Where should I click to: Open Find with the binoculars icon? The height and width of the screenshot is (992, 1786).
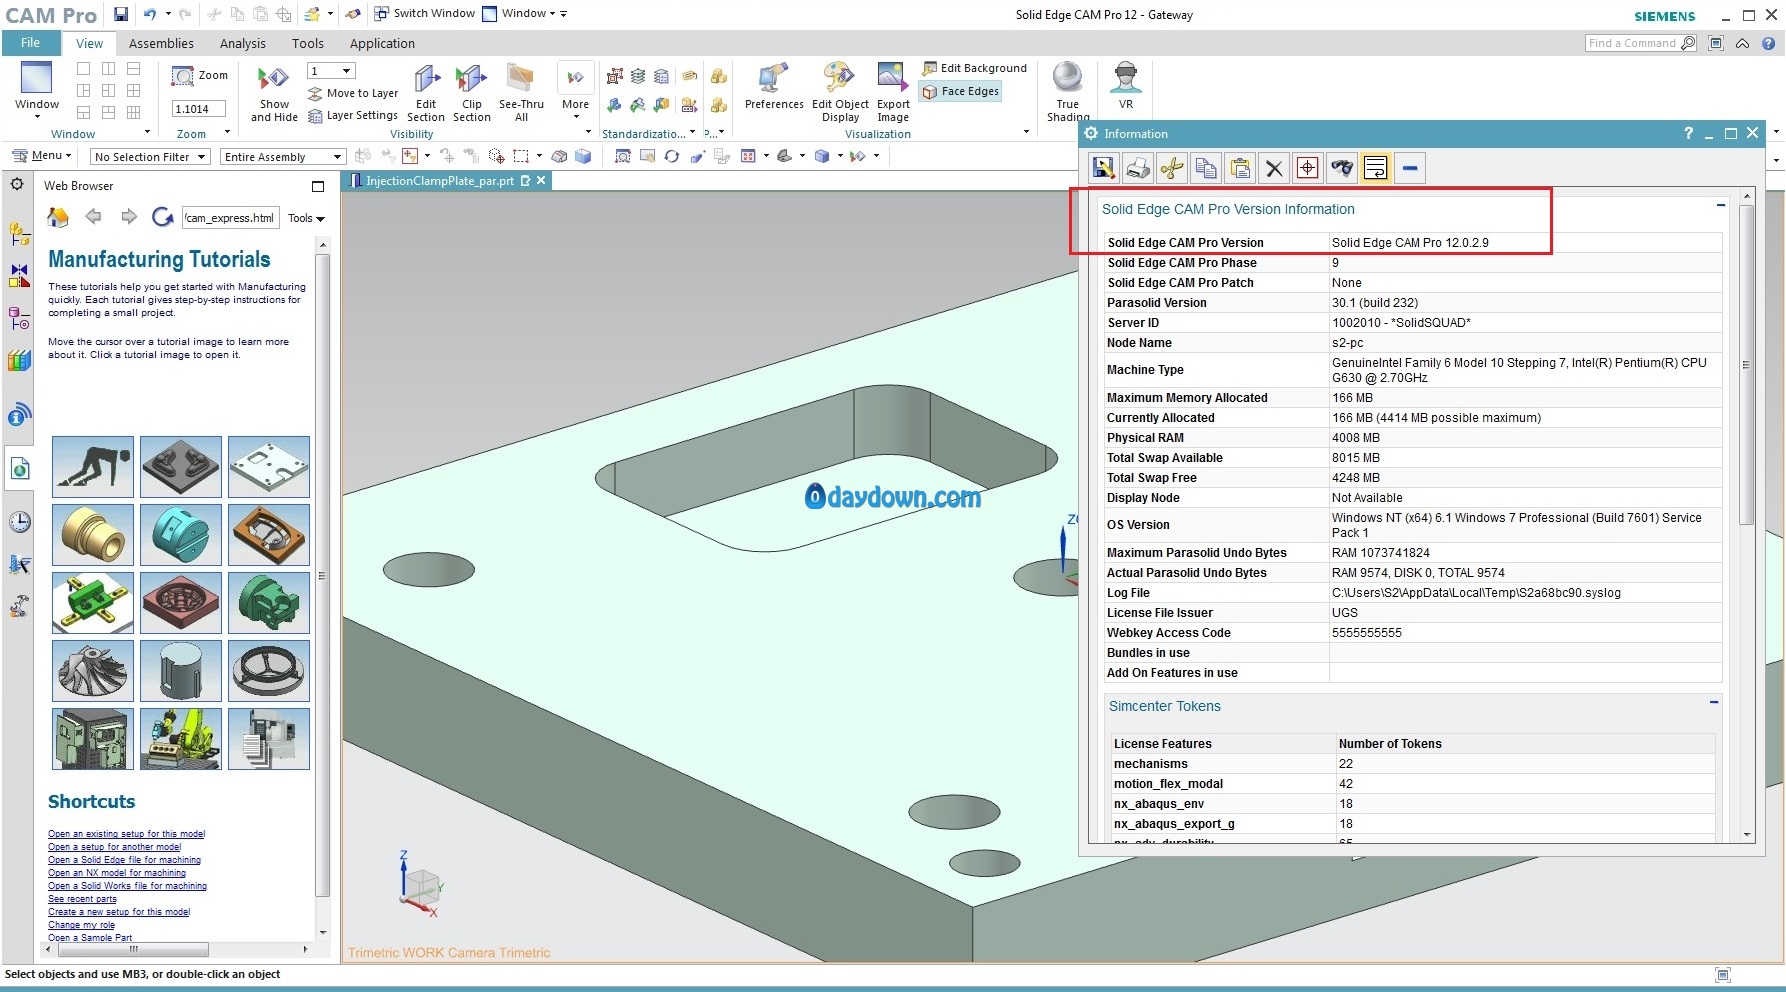[1342, 168]
